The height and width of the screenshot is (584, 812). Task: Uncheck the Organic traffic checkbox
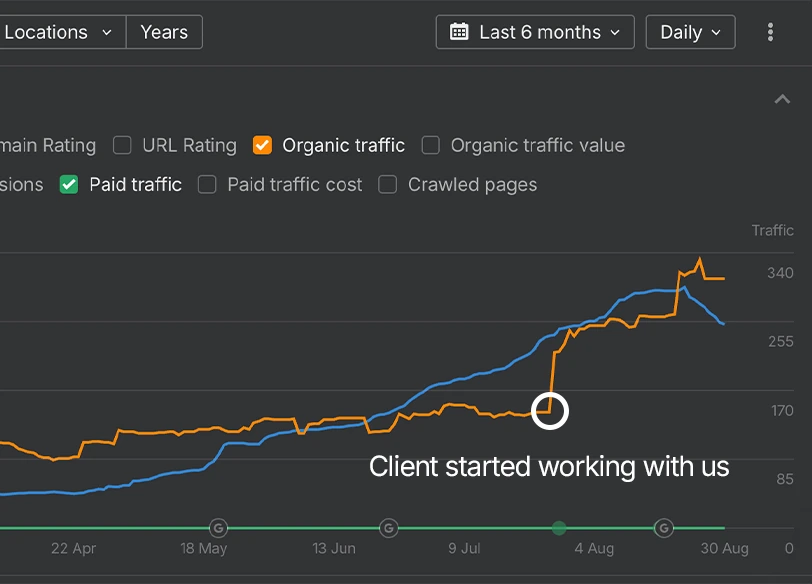pyautogui.click(x=262, y=145)
